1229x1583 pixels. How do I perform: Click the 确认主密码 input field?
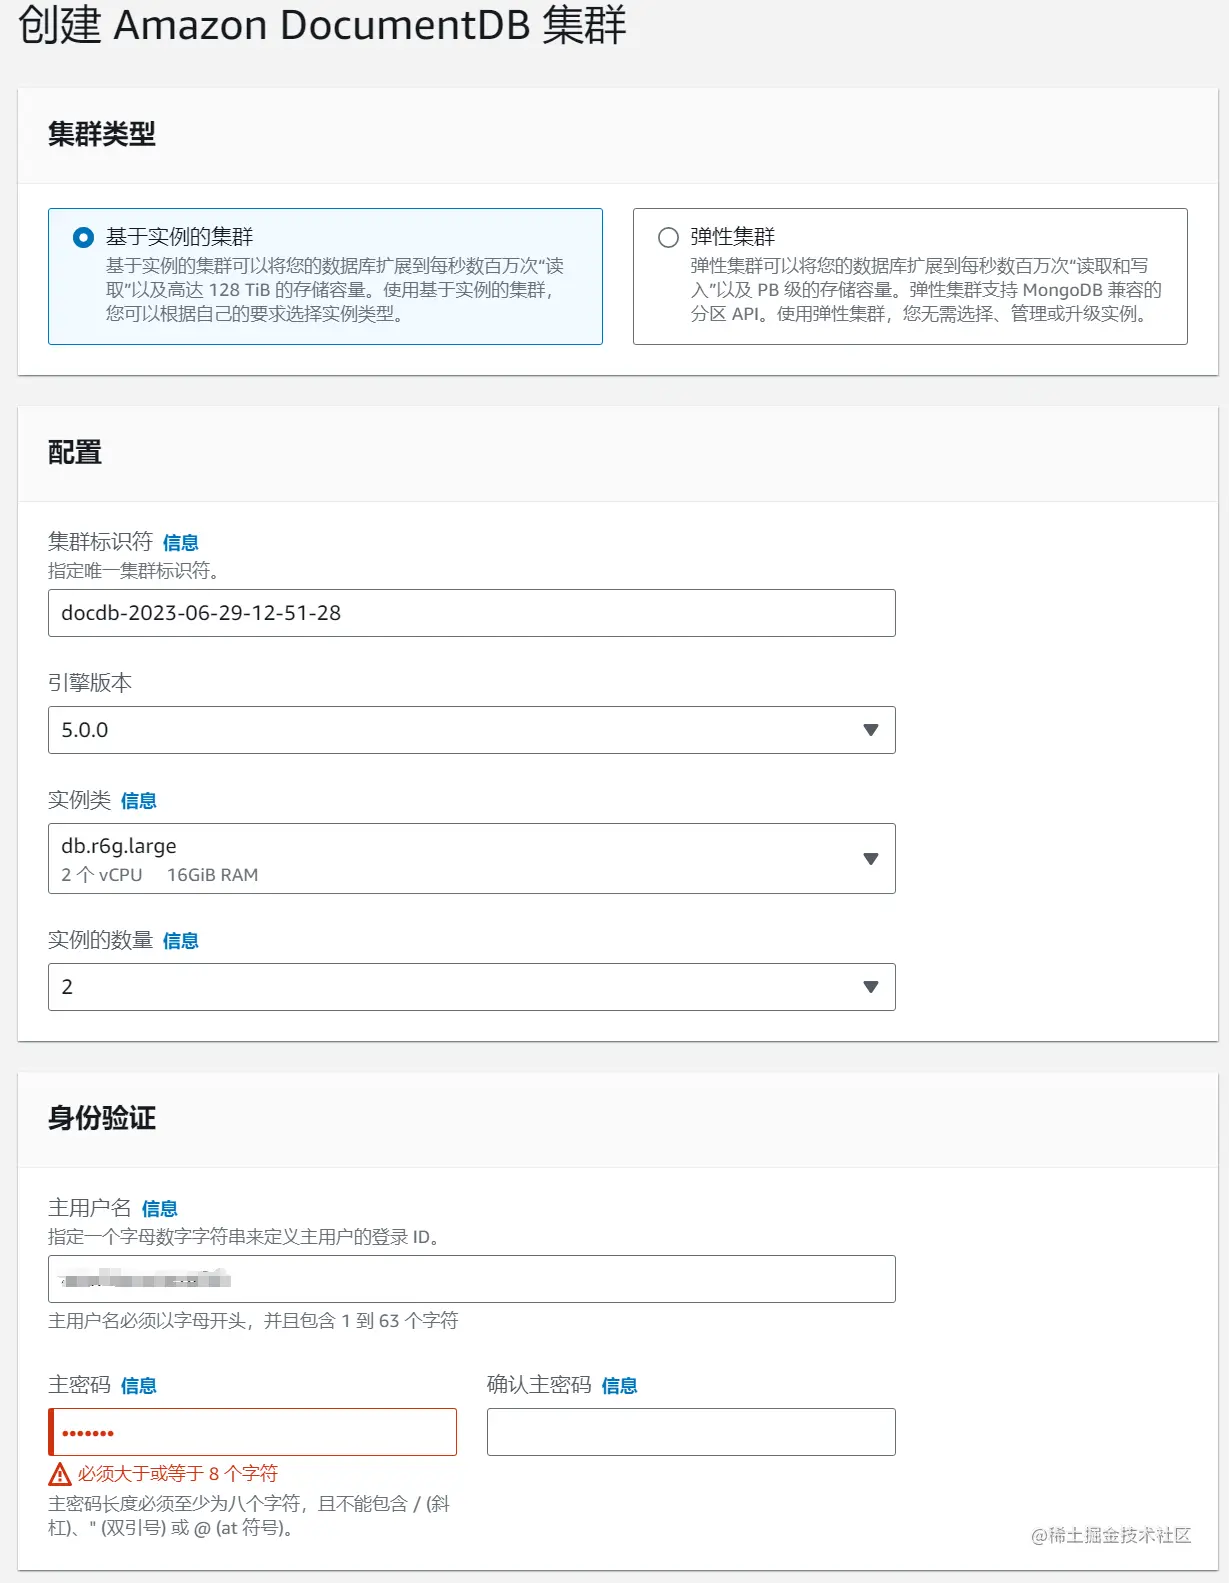pyautogui.click(x=691, y=1432)
